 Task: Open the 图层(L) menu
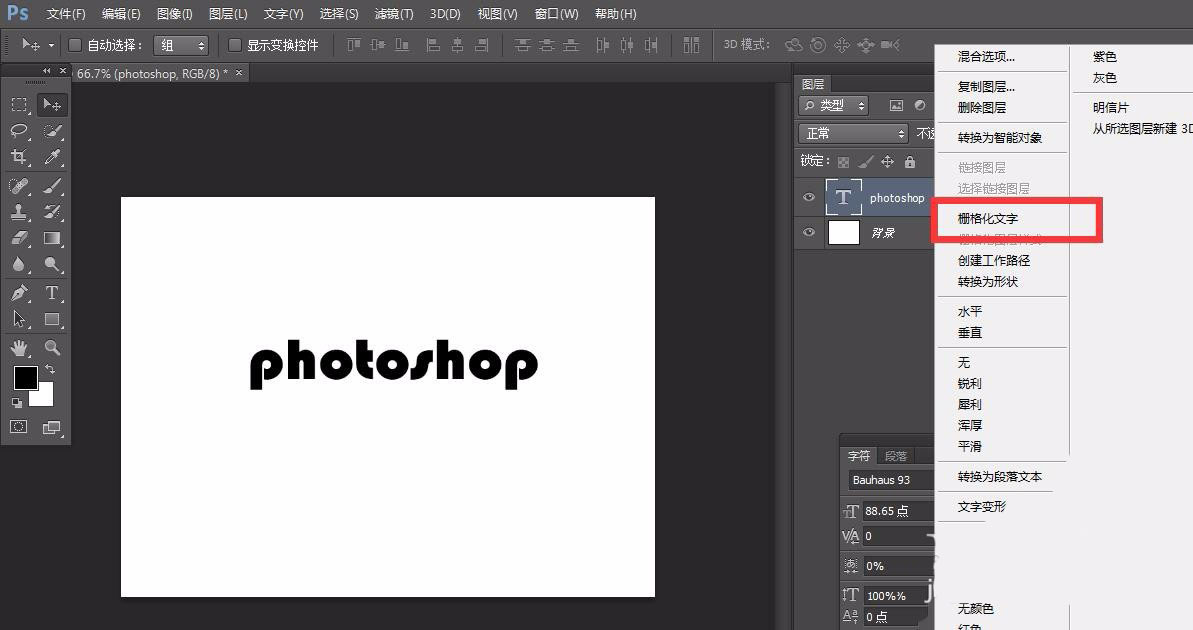click(x=228, y=14)
